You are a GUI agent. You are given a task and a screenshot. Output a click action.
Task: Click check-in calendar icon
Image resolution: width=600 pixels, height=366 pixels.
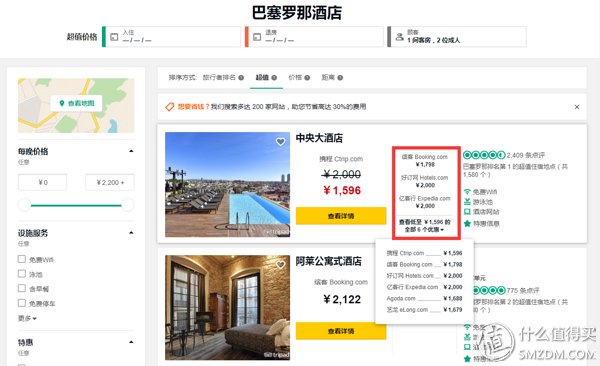click(x=114, y=37)
